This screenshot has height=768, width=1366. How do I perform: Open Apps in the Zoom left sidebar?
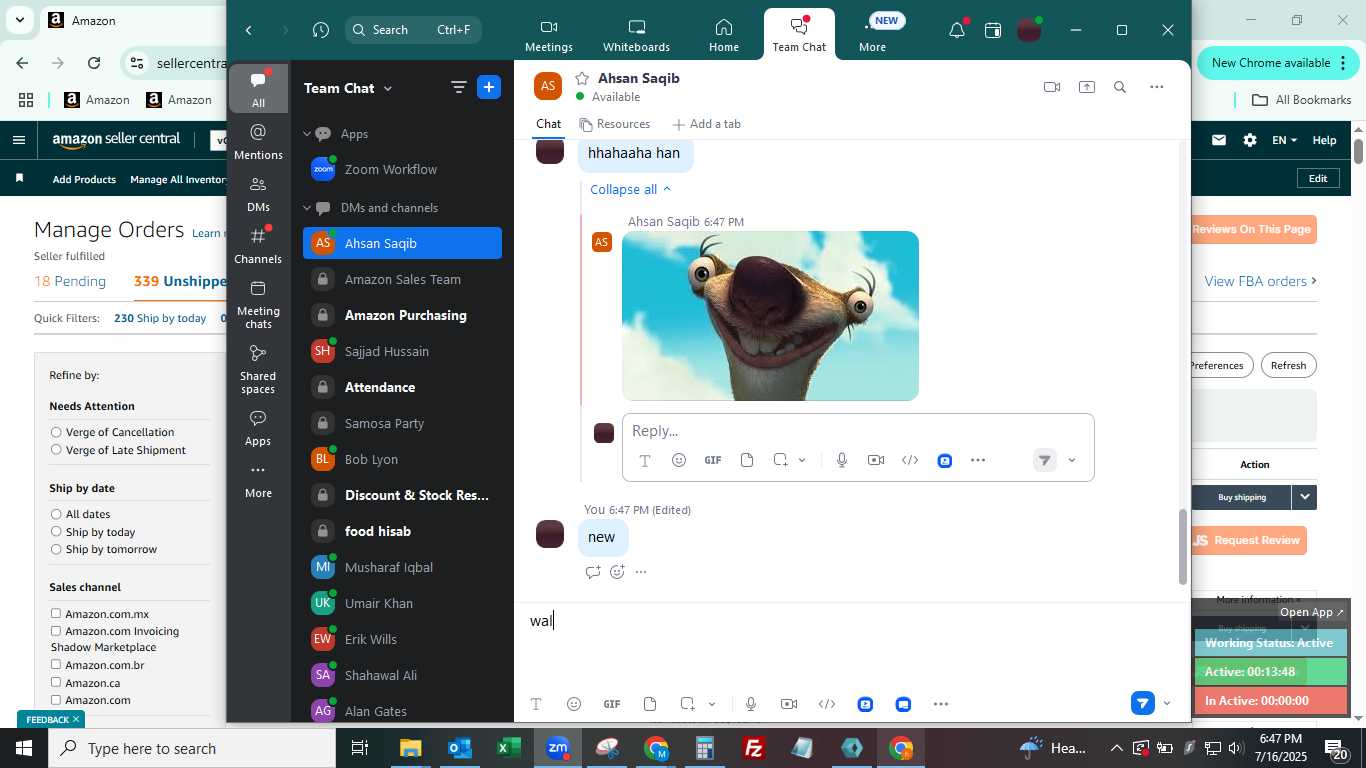pos(258,428)
